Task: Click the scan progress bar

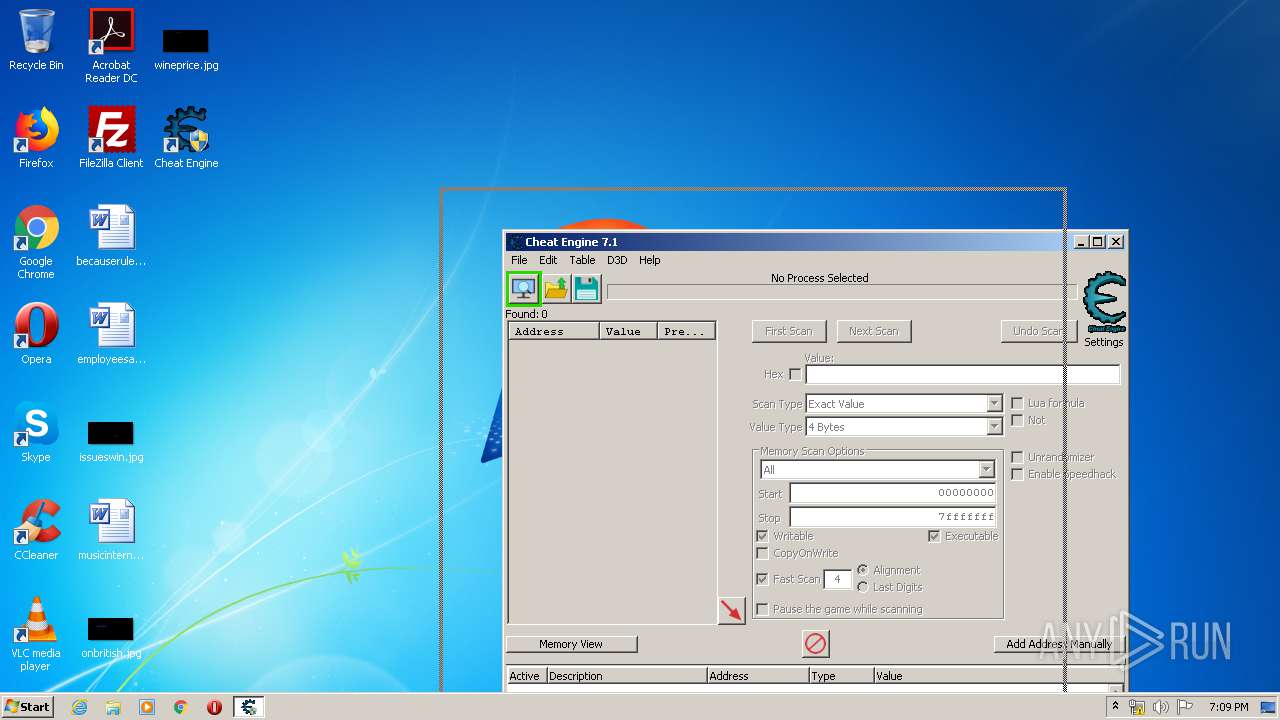Action: point(841,292)
